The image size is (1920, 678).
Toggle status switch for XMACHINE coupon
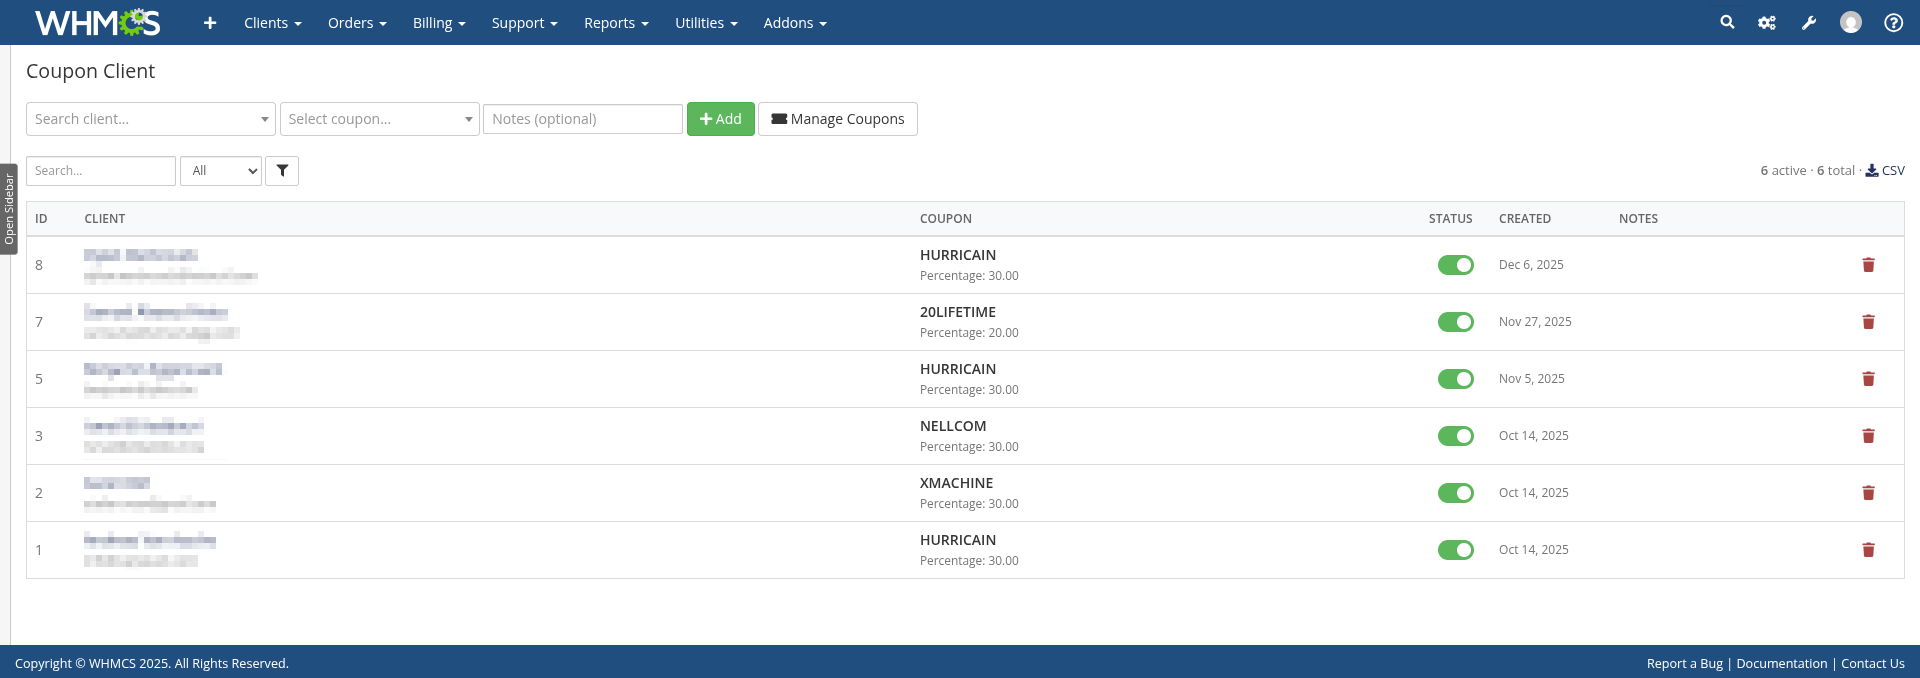coord(1455,493)
